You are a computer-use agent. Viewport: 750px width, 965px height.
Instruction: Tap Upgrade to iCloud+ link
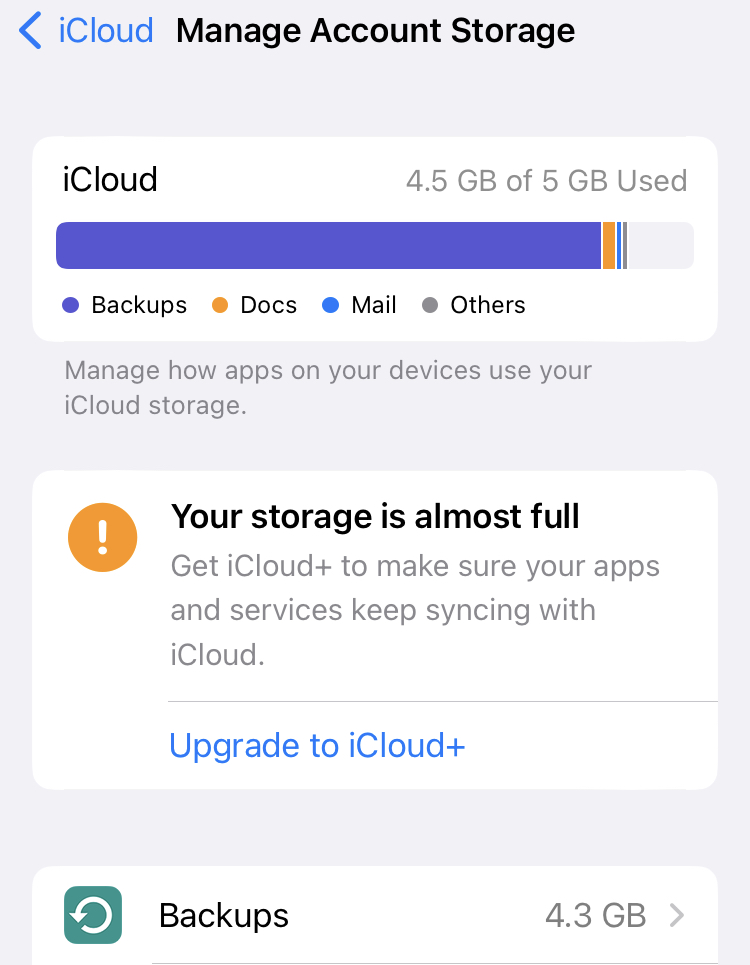tap(317, 745)
